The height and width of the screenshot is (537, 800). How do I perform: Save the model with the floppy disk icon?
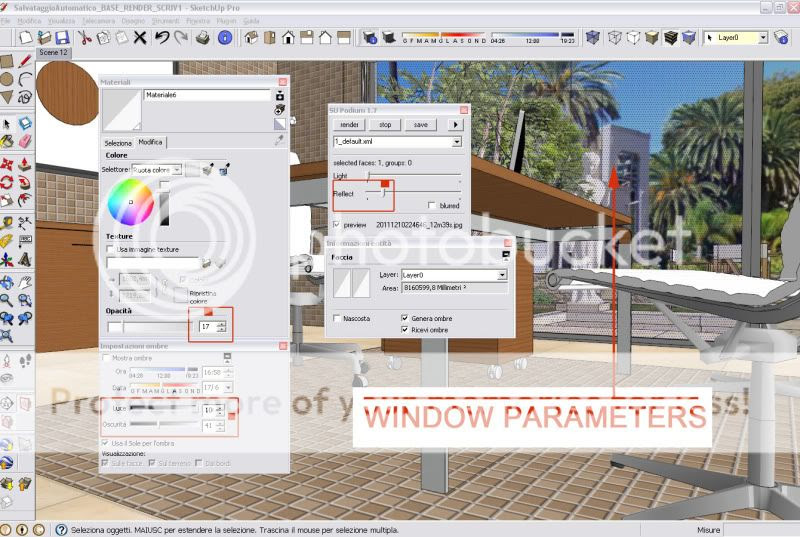62,37
